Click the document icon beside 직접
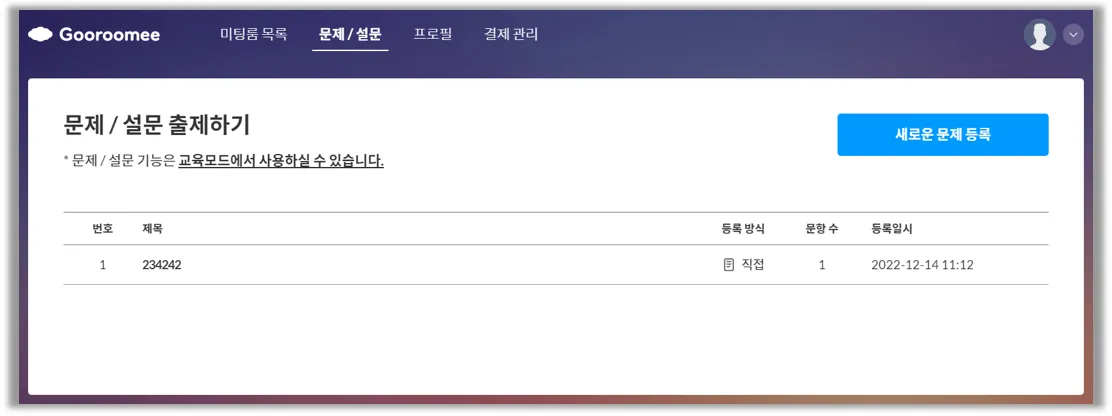This screenshot has height=416, width=1112. 728,265
